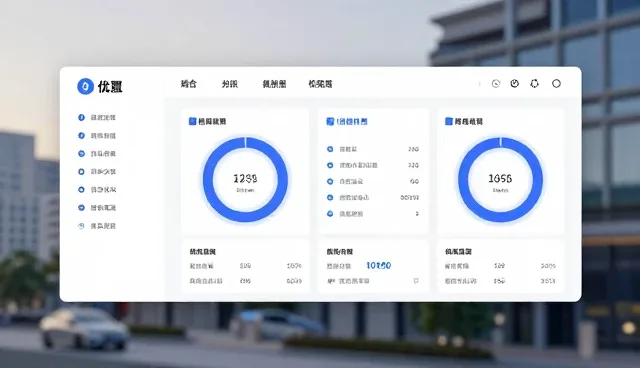Select the first sidebar menu item icon
This screenshot has width=640, height=368.
tap(81, 117)
